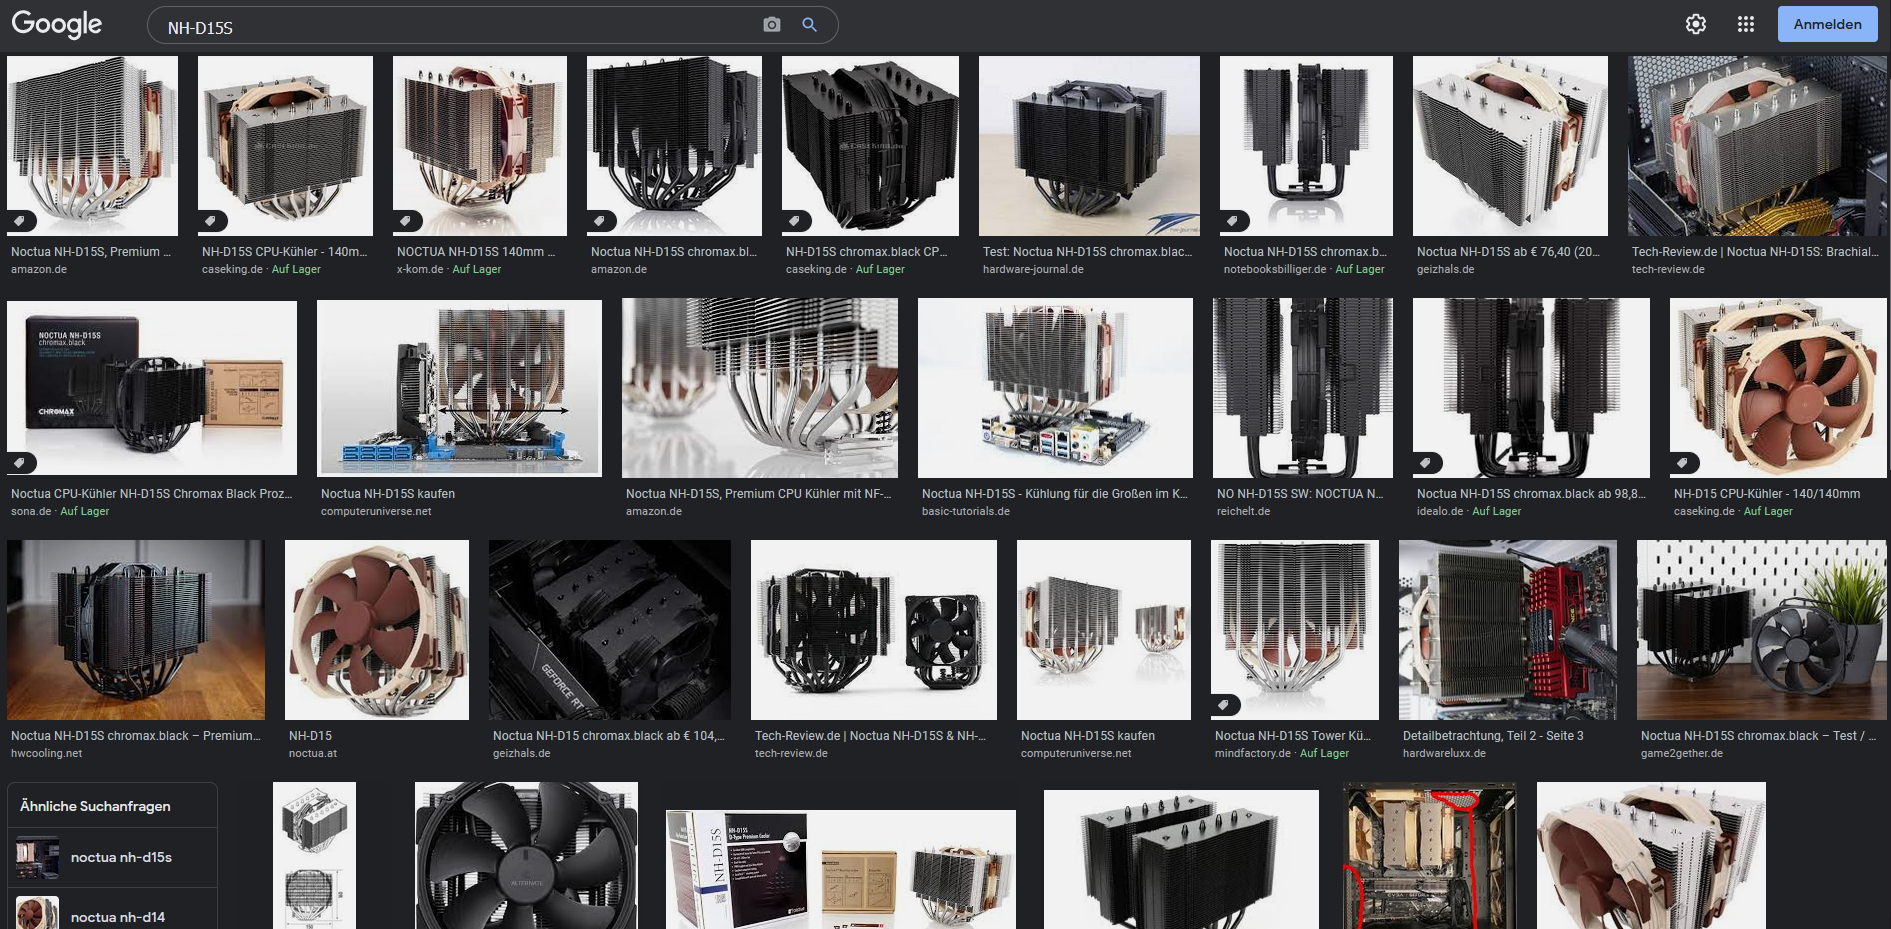1891x929 pixels.
Task: Click the noctua.at source text
Action: (x=313, y=754)
